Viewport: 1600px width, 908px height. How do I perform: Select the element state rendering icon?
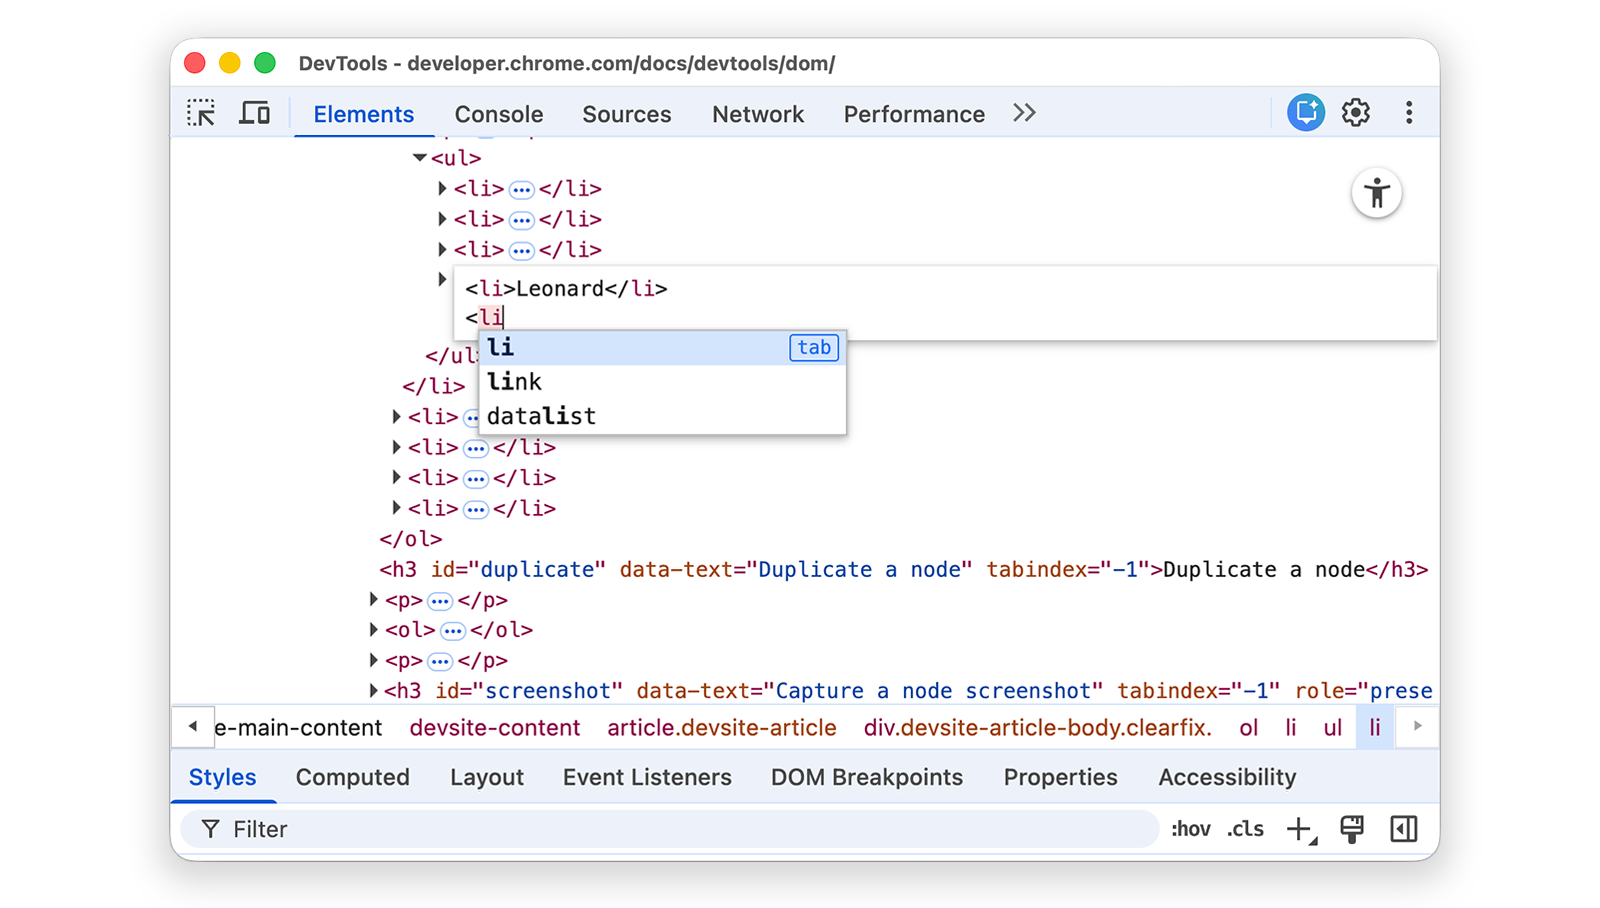1352,828
